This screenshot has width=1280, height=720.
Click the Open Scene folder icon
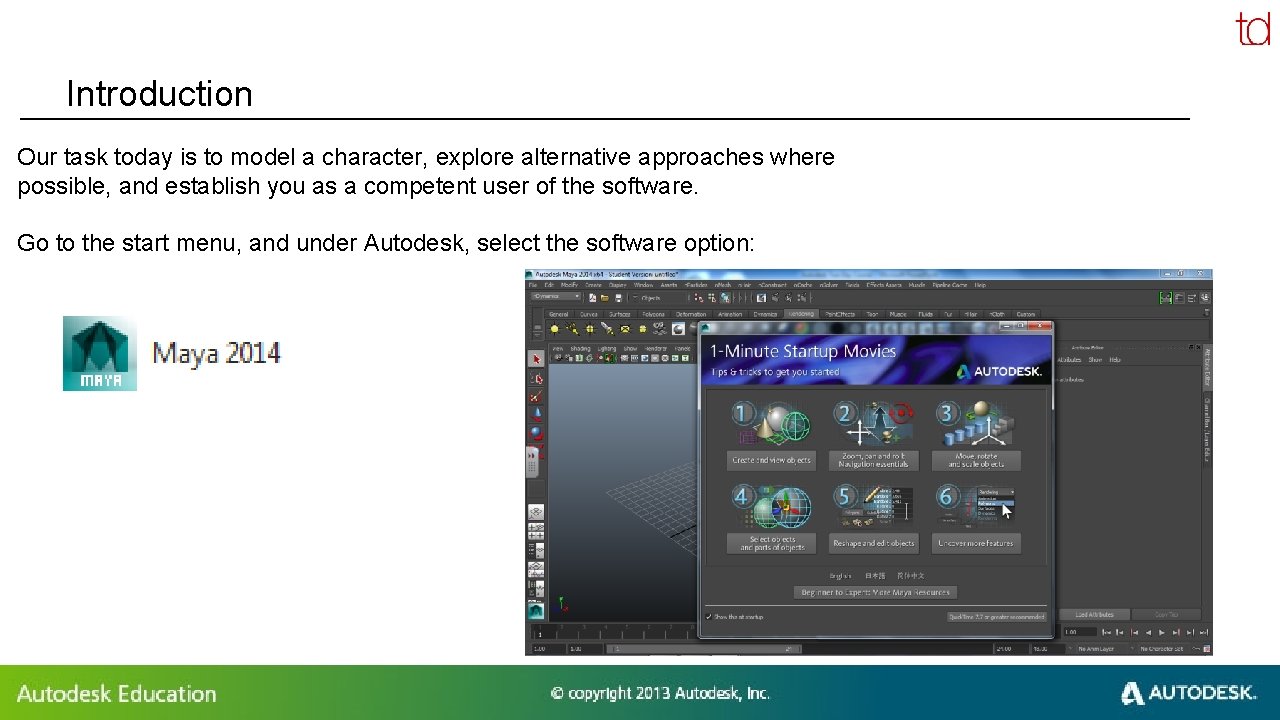pos(606,297)
